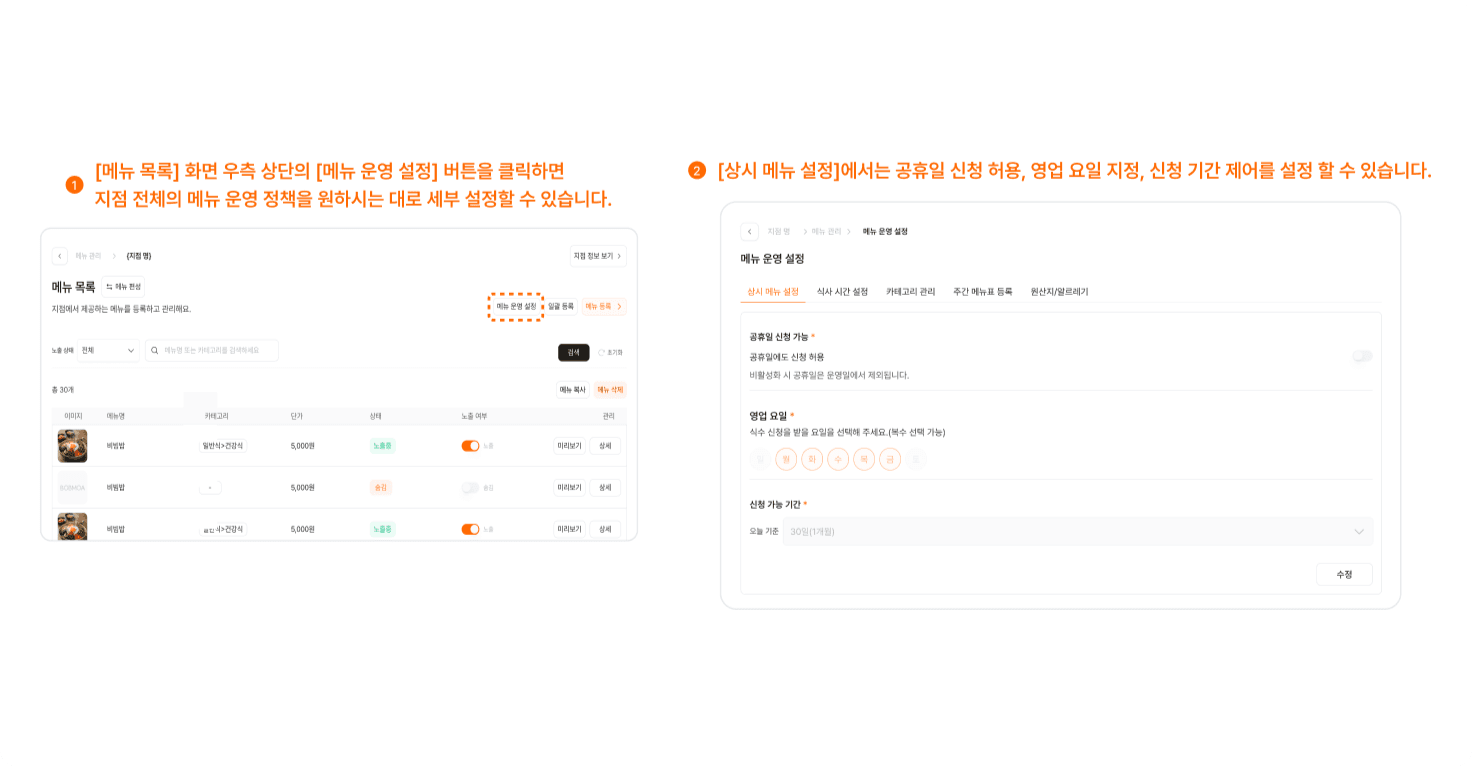Click the 총 30개 count text
Viewport: 1472px width, 768px height.
pyautogui.click(x=63, y=390)
